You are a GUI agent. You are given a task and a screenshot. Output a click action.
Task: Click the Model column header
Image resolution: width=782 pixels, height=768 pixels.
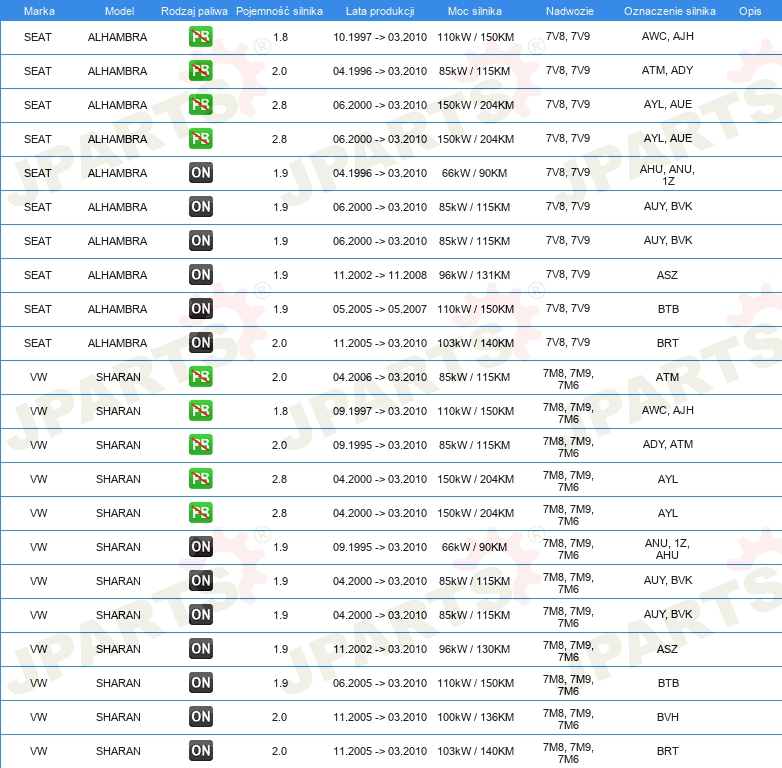point(119,11)
